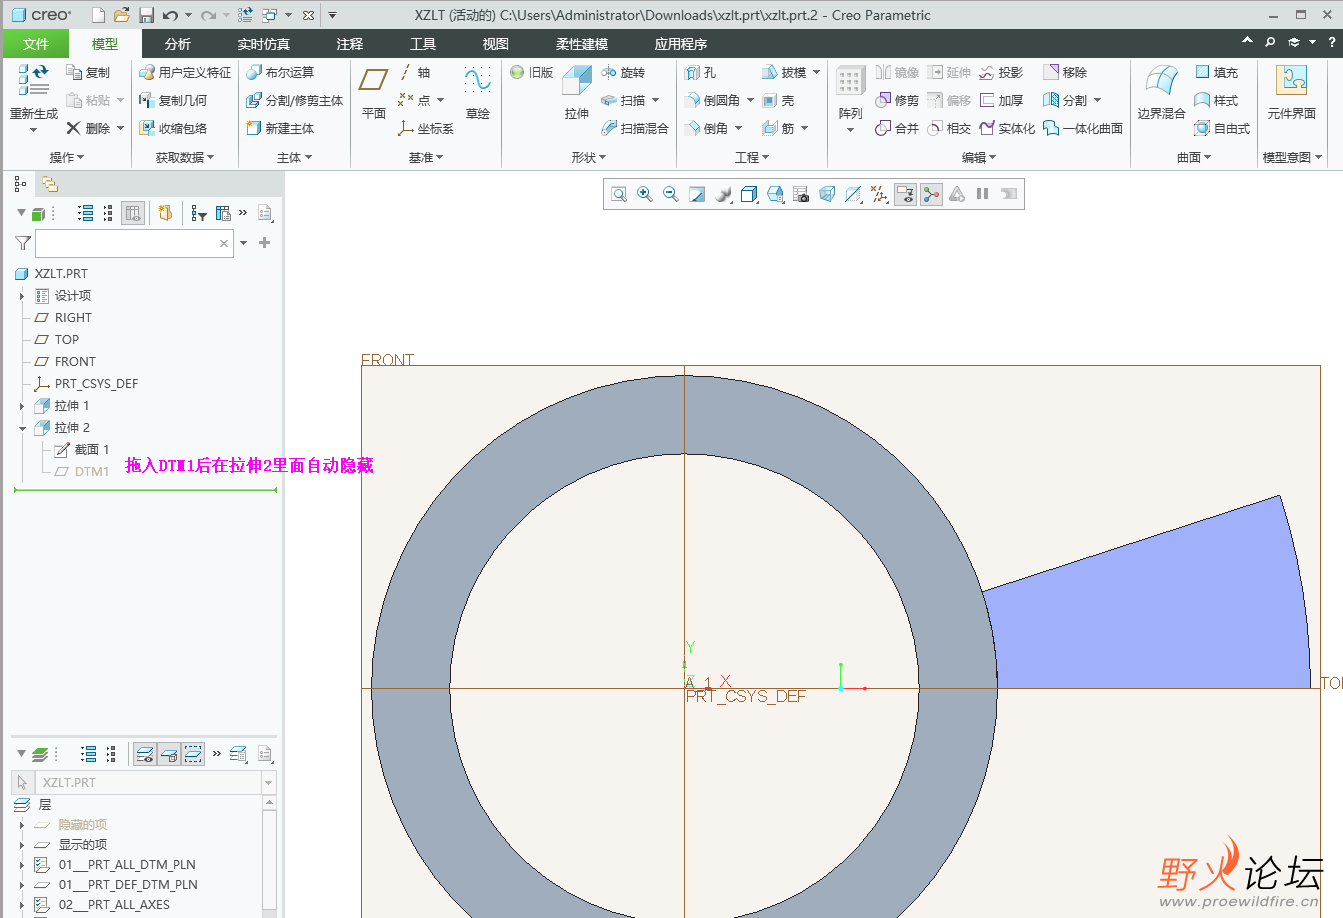Toggle the annotation display button in graphics toolbar

(x=905, y=194)
